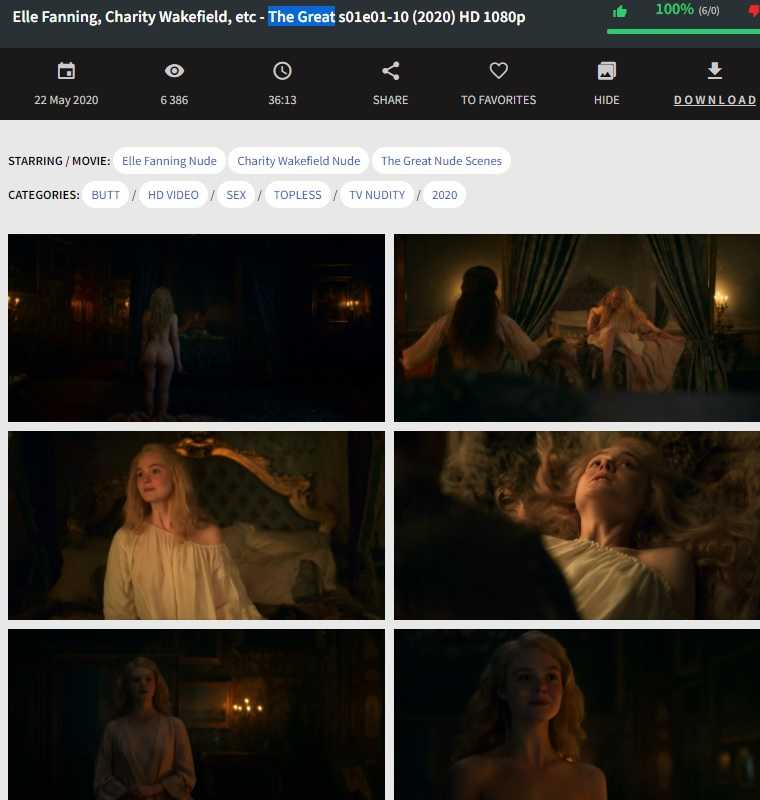Select the TO FAVORITES label

point(498,100)
